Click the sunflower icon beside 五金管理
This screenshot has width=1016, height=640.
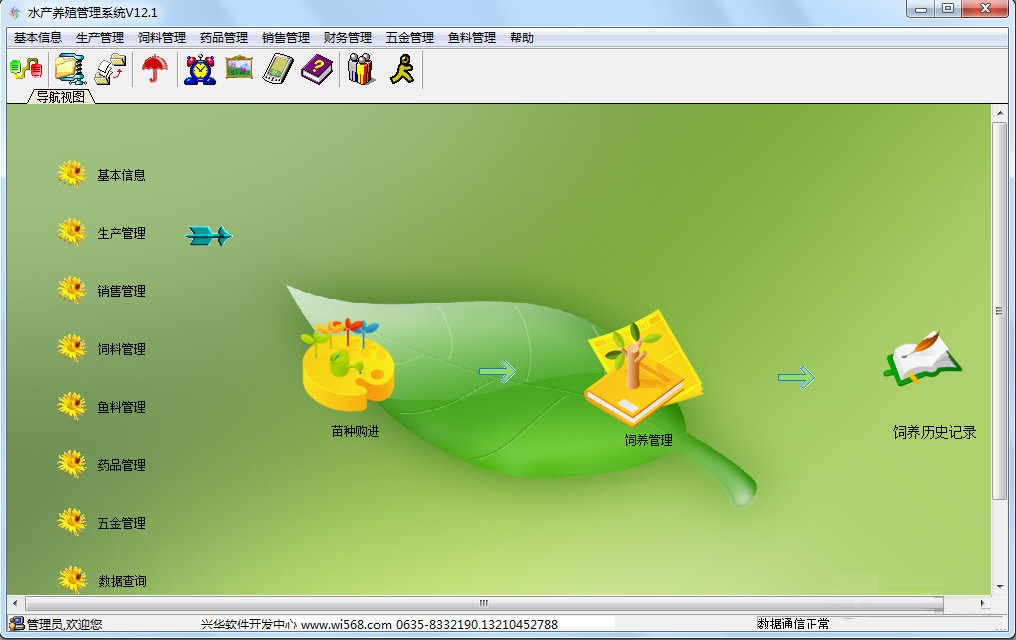(71, 522)
